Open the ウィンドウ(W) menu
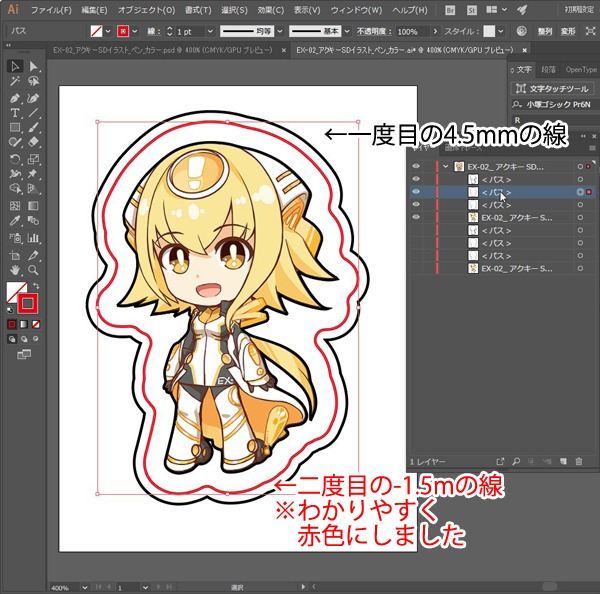 [356, 10]
